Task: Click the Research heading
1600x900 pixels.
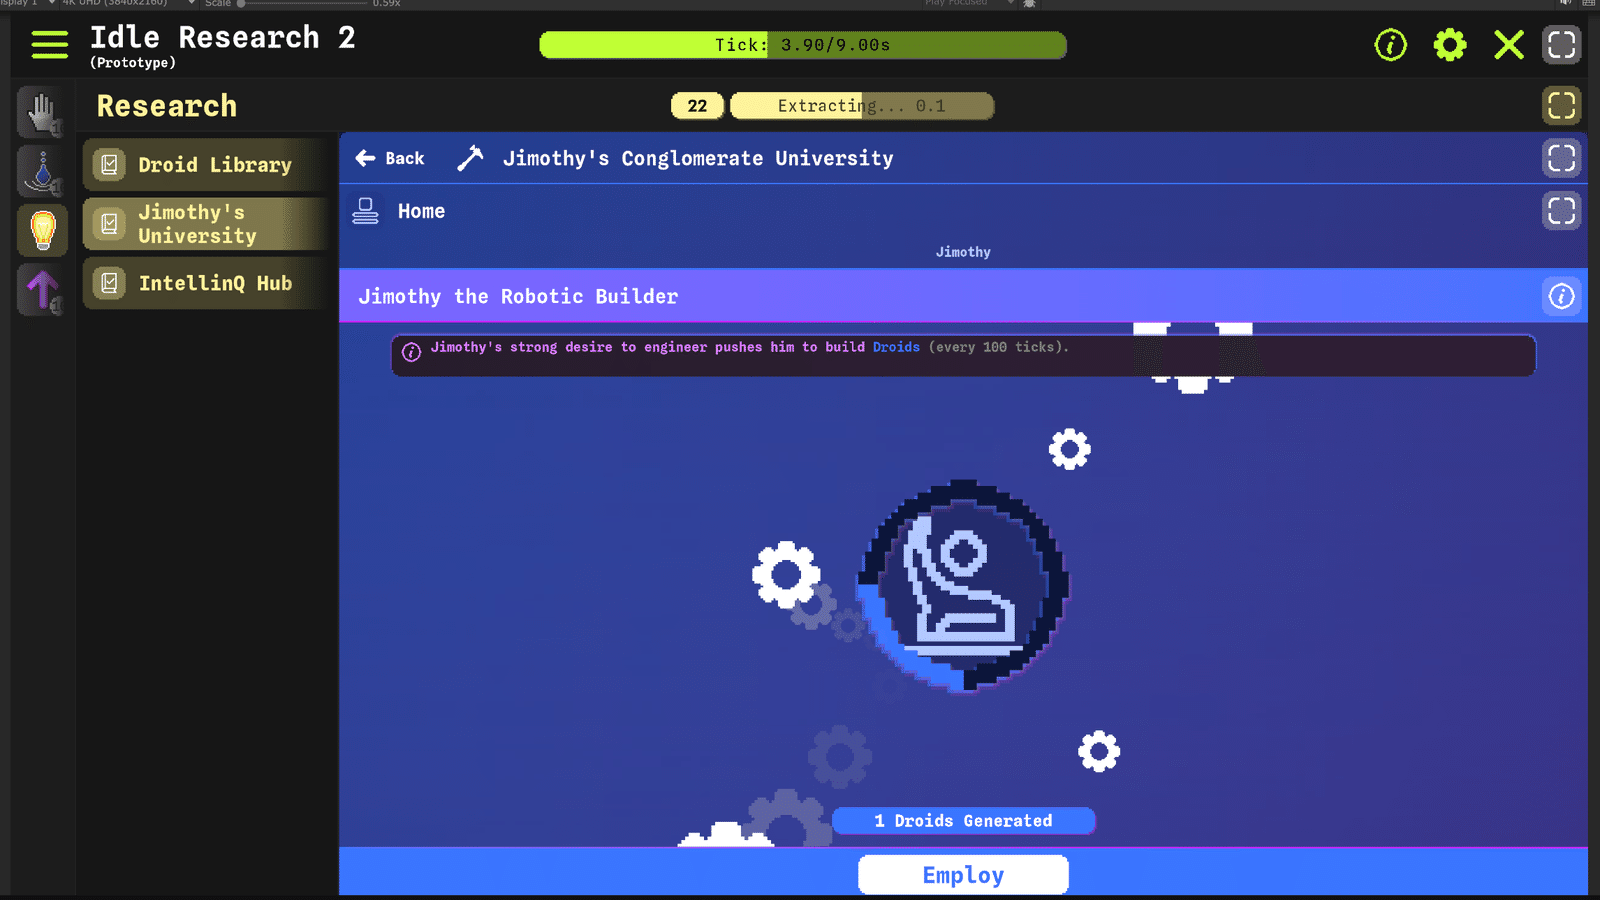Action: (167, 106)
